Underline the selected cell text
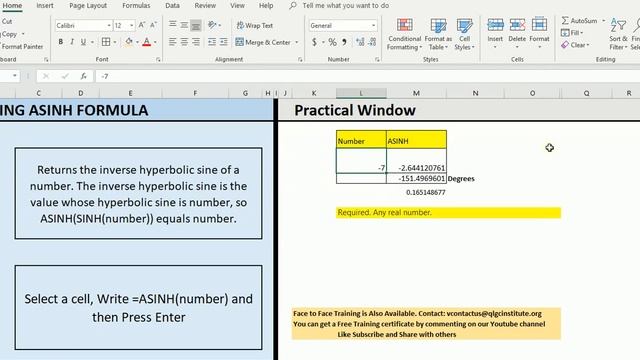This screenshot has width=640, height=360. tap(83, 42)
